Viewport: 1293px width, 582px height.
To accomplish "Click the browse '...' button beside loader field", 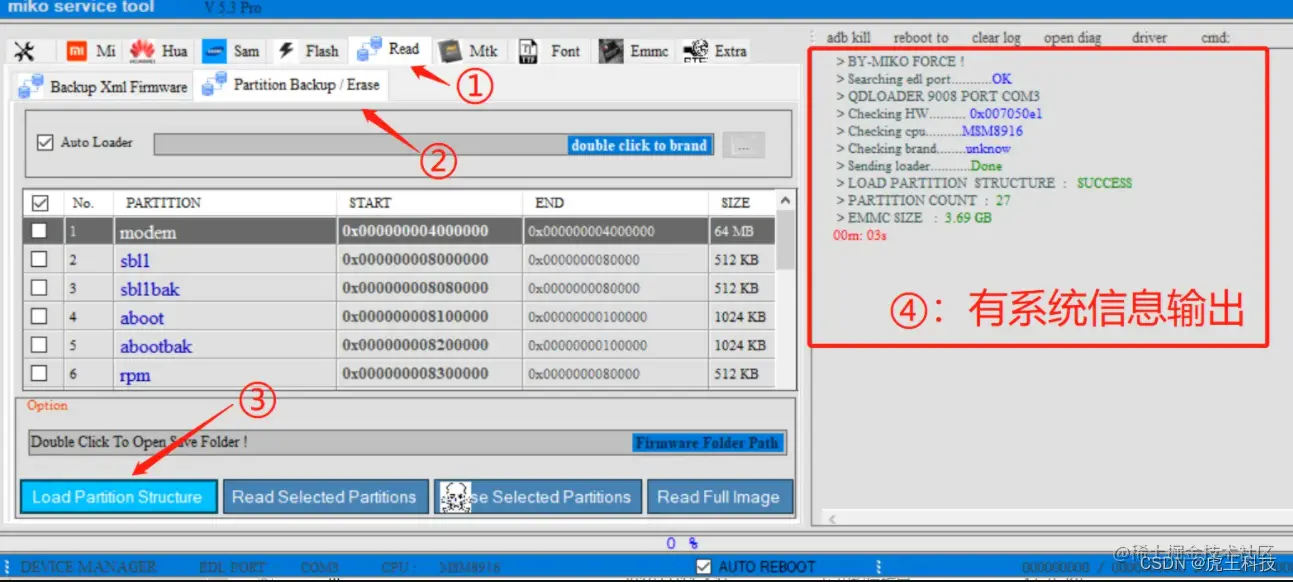I will [743, 146].
